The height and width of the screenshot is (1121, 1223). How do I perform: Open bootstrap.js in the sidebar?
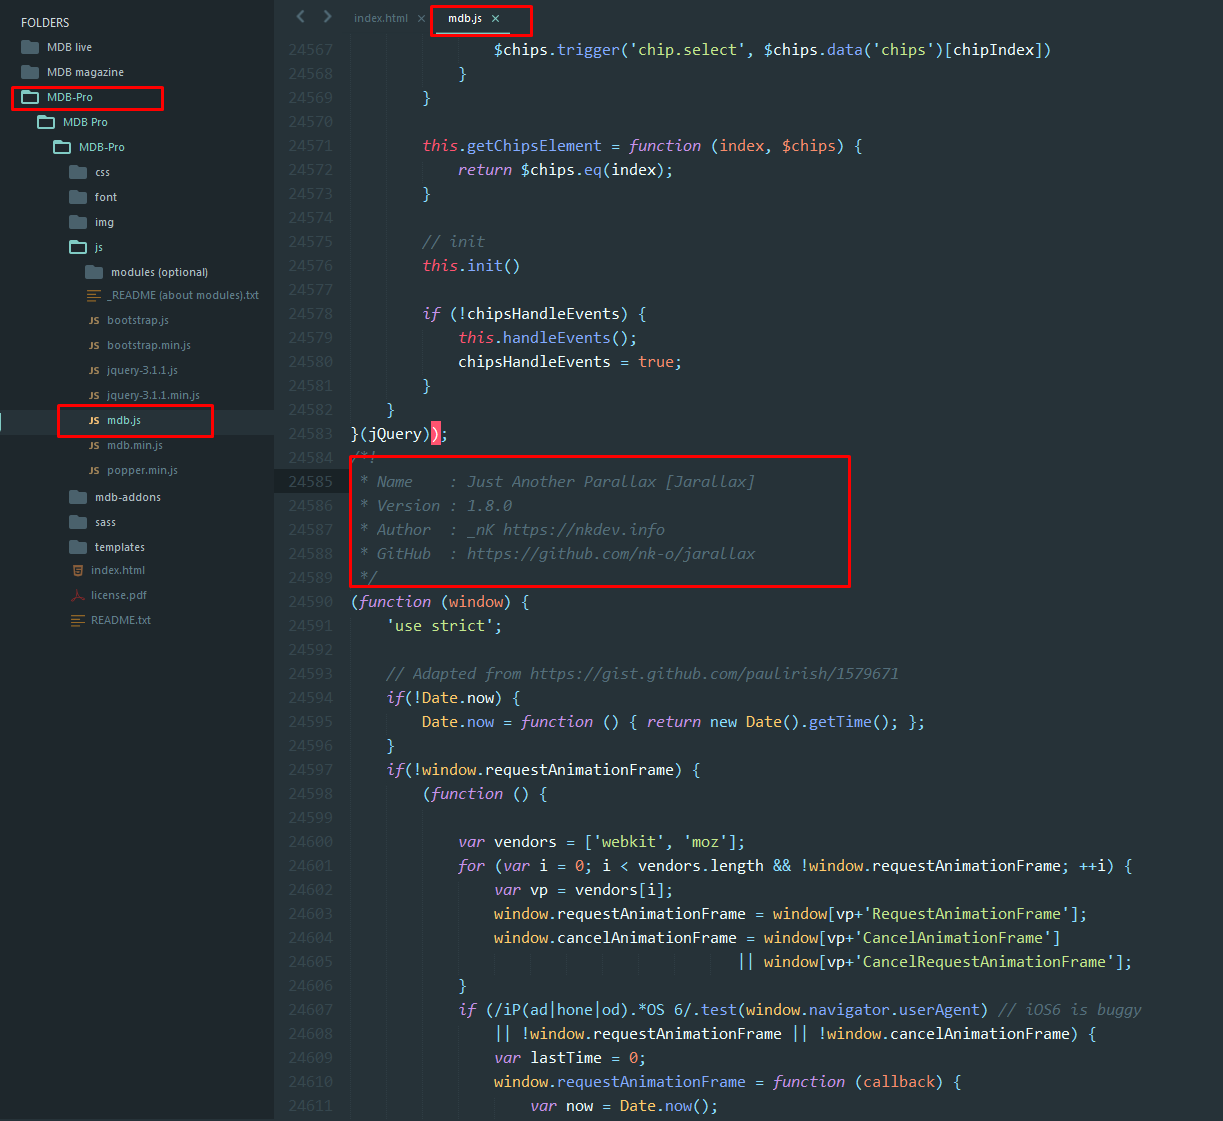tap(138, 320)
